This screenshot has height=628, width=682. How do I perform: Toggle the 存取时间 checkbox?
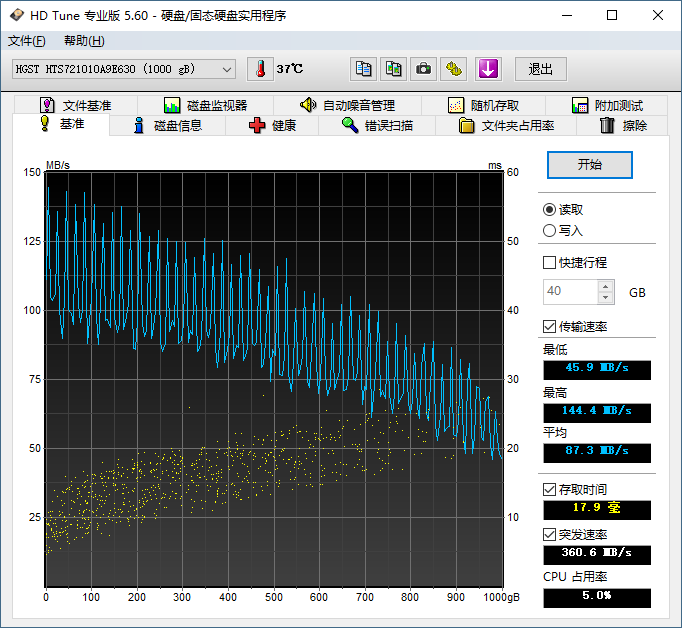(x=549, y=489)
